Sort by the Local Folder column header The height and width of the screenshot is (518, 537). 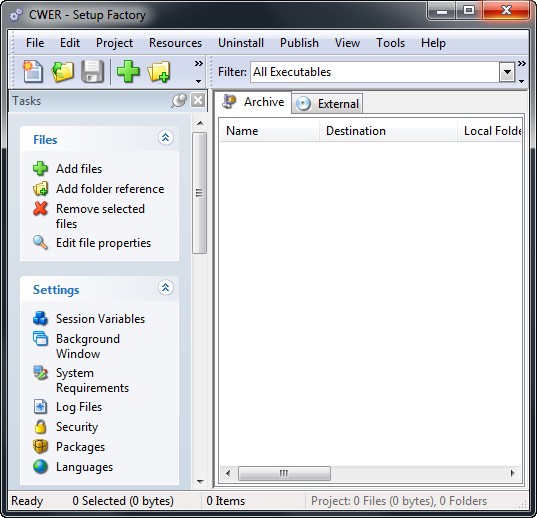click(490, 131)
